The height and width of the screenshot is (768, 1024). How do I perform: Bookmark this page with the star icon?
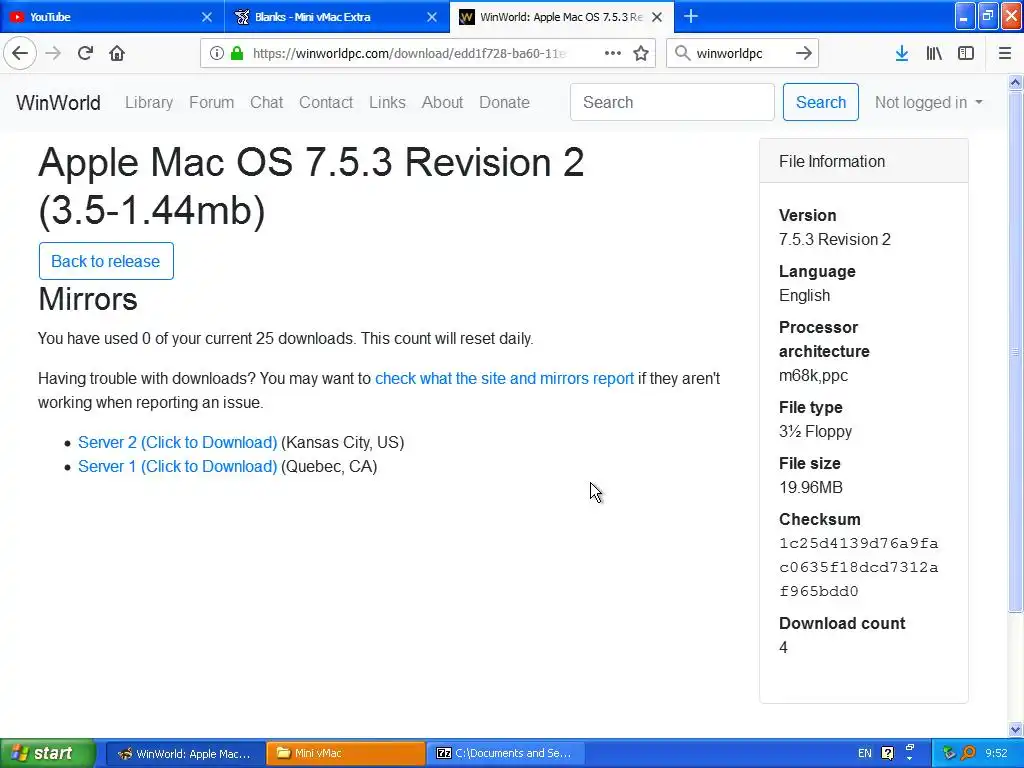tap(641, 53)
